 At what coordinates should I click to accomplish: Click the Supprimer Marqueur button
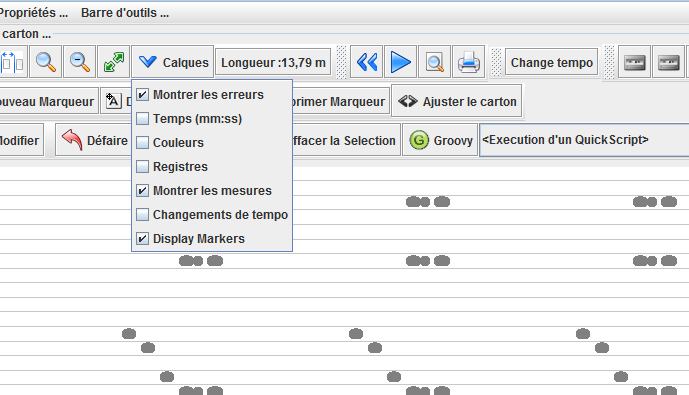click(341, 101)
